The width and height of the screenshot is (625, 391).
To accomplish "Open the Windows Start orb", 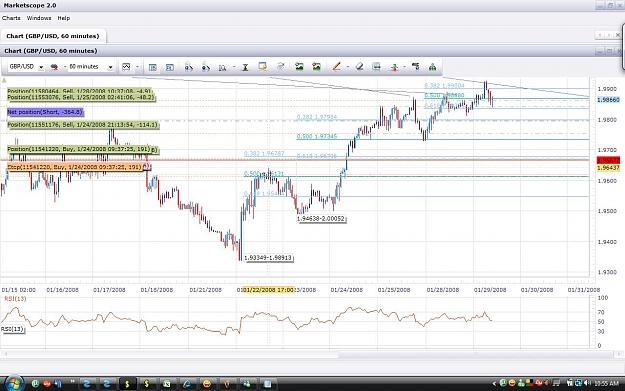I will (13, 383).
